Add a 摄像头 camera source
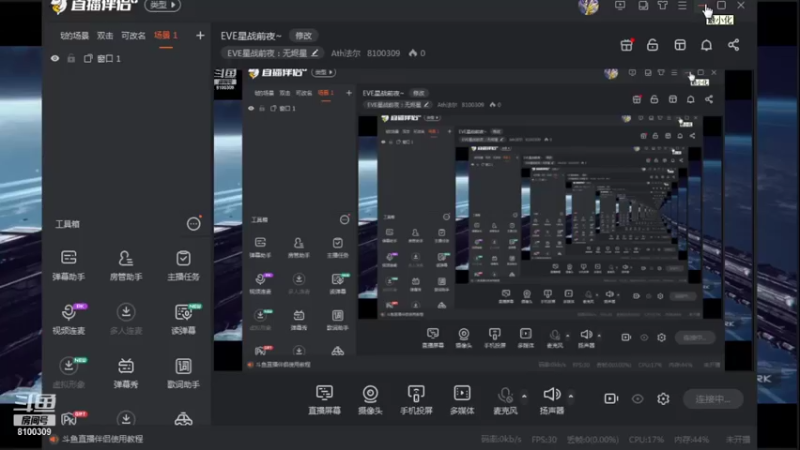This screenshot has height=450, width=800. point(370,399)
